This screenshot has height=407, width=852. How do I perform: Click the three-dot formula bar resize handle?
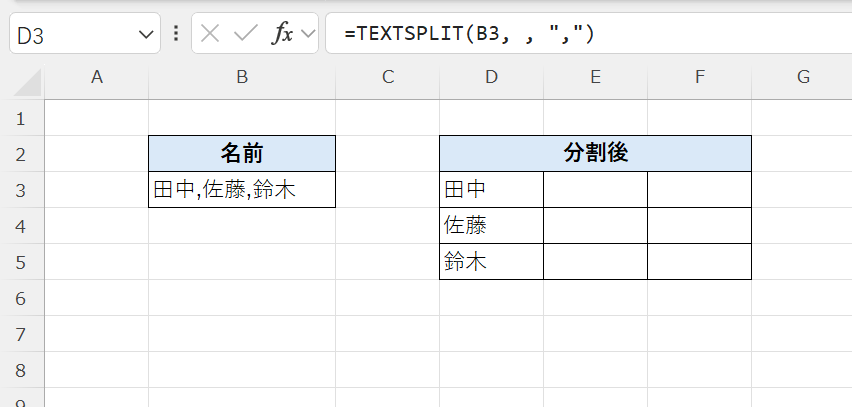pyautogui.click(x=177, y=33)
